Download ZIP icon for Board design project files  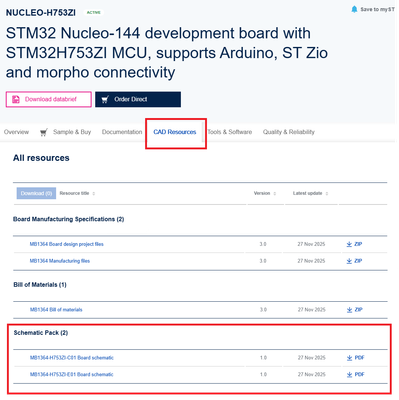[x=349, y=244]
